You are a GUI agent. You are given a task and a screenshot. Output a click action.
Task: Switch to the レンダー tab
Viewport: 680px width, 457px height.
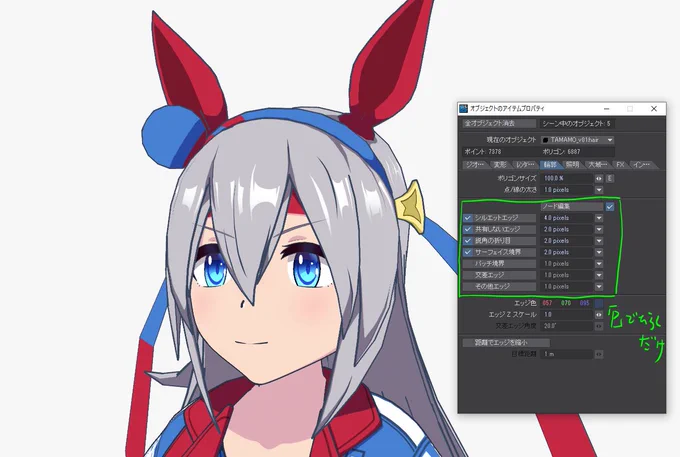coord(525,165)
